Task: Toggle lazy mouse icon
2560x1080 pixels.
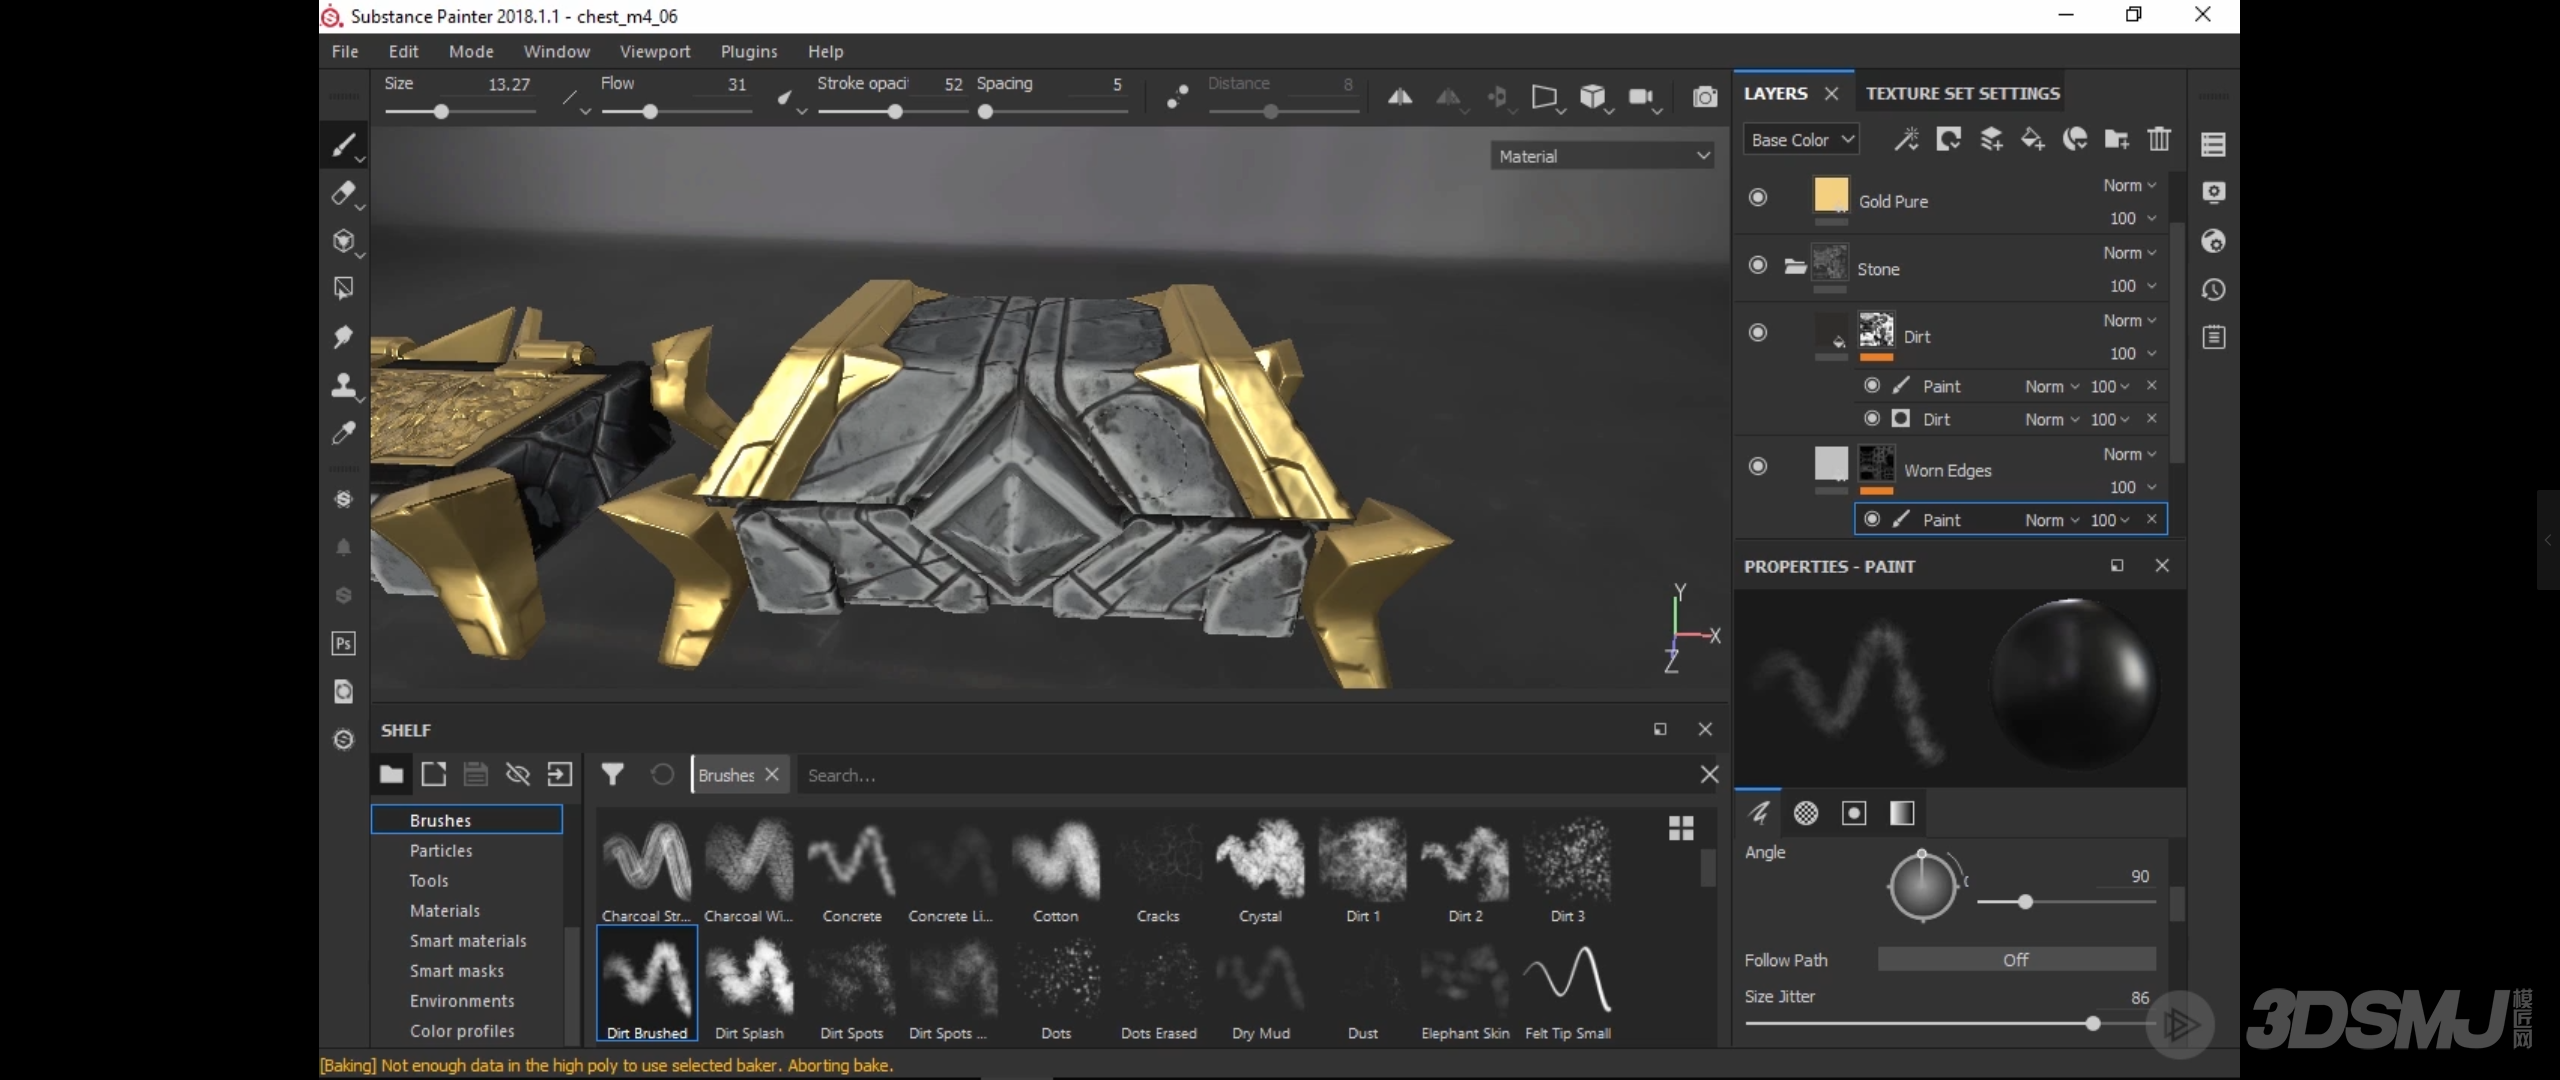Action: [x=1178, y=97]
